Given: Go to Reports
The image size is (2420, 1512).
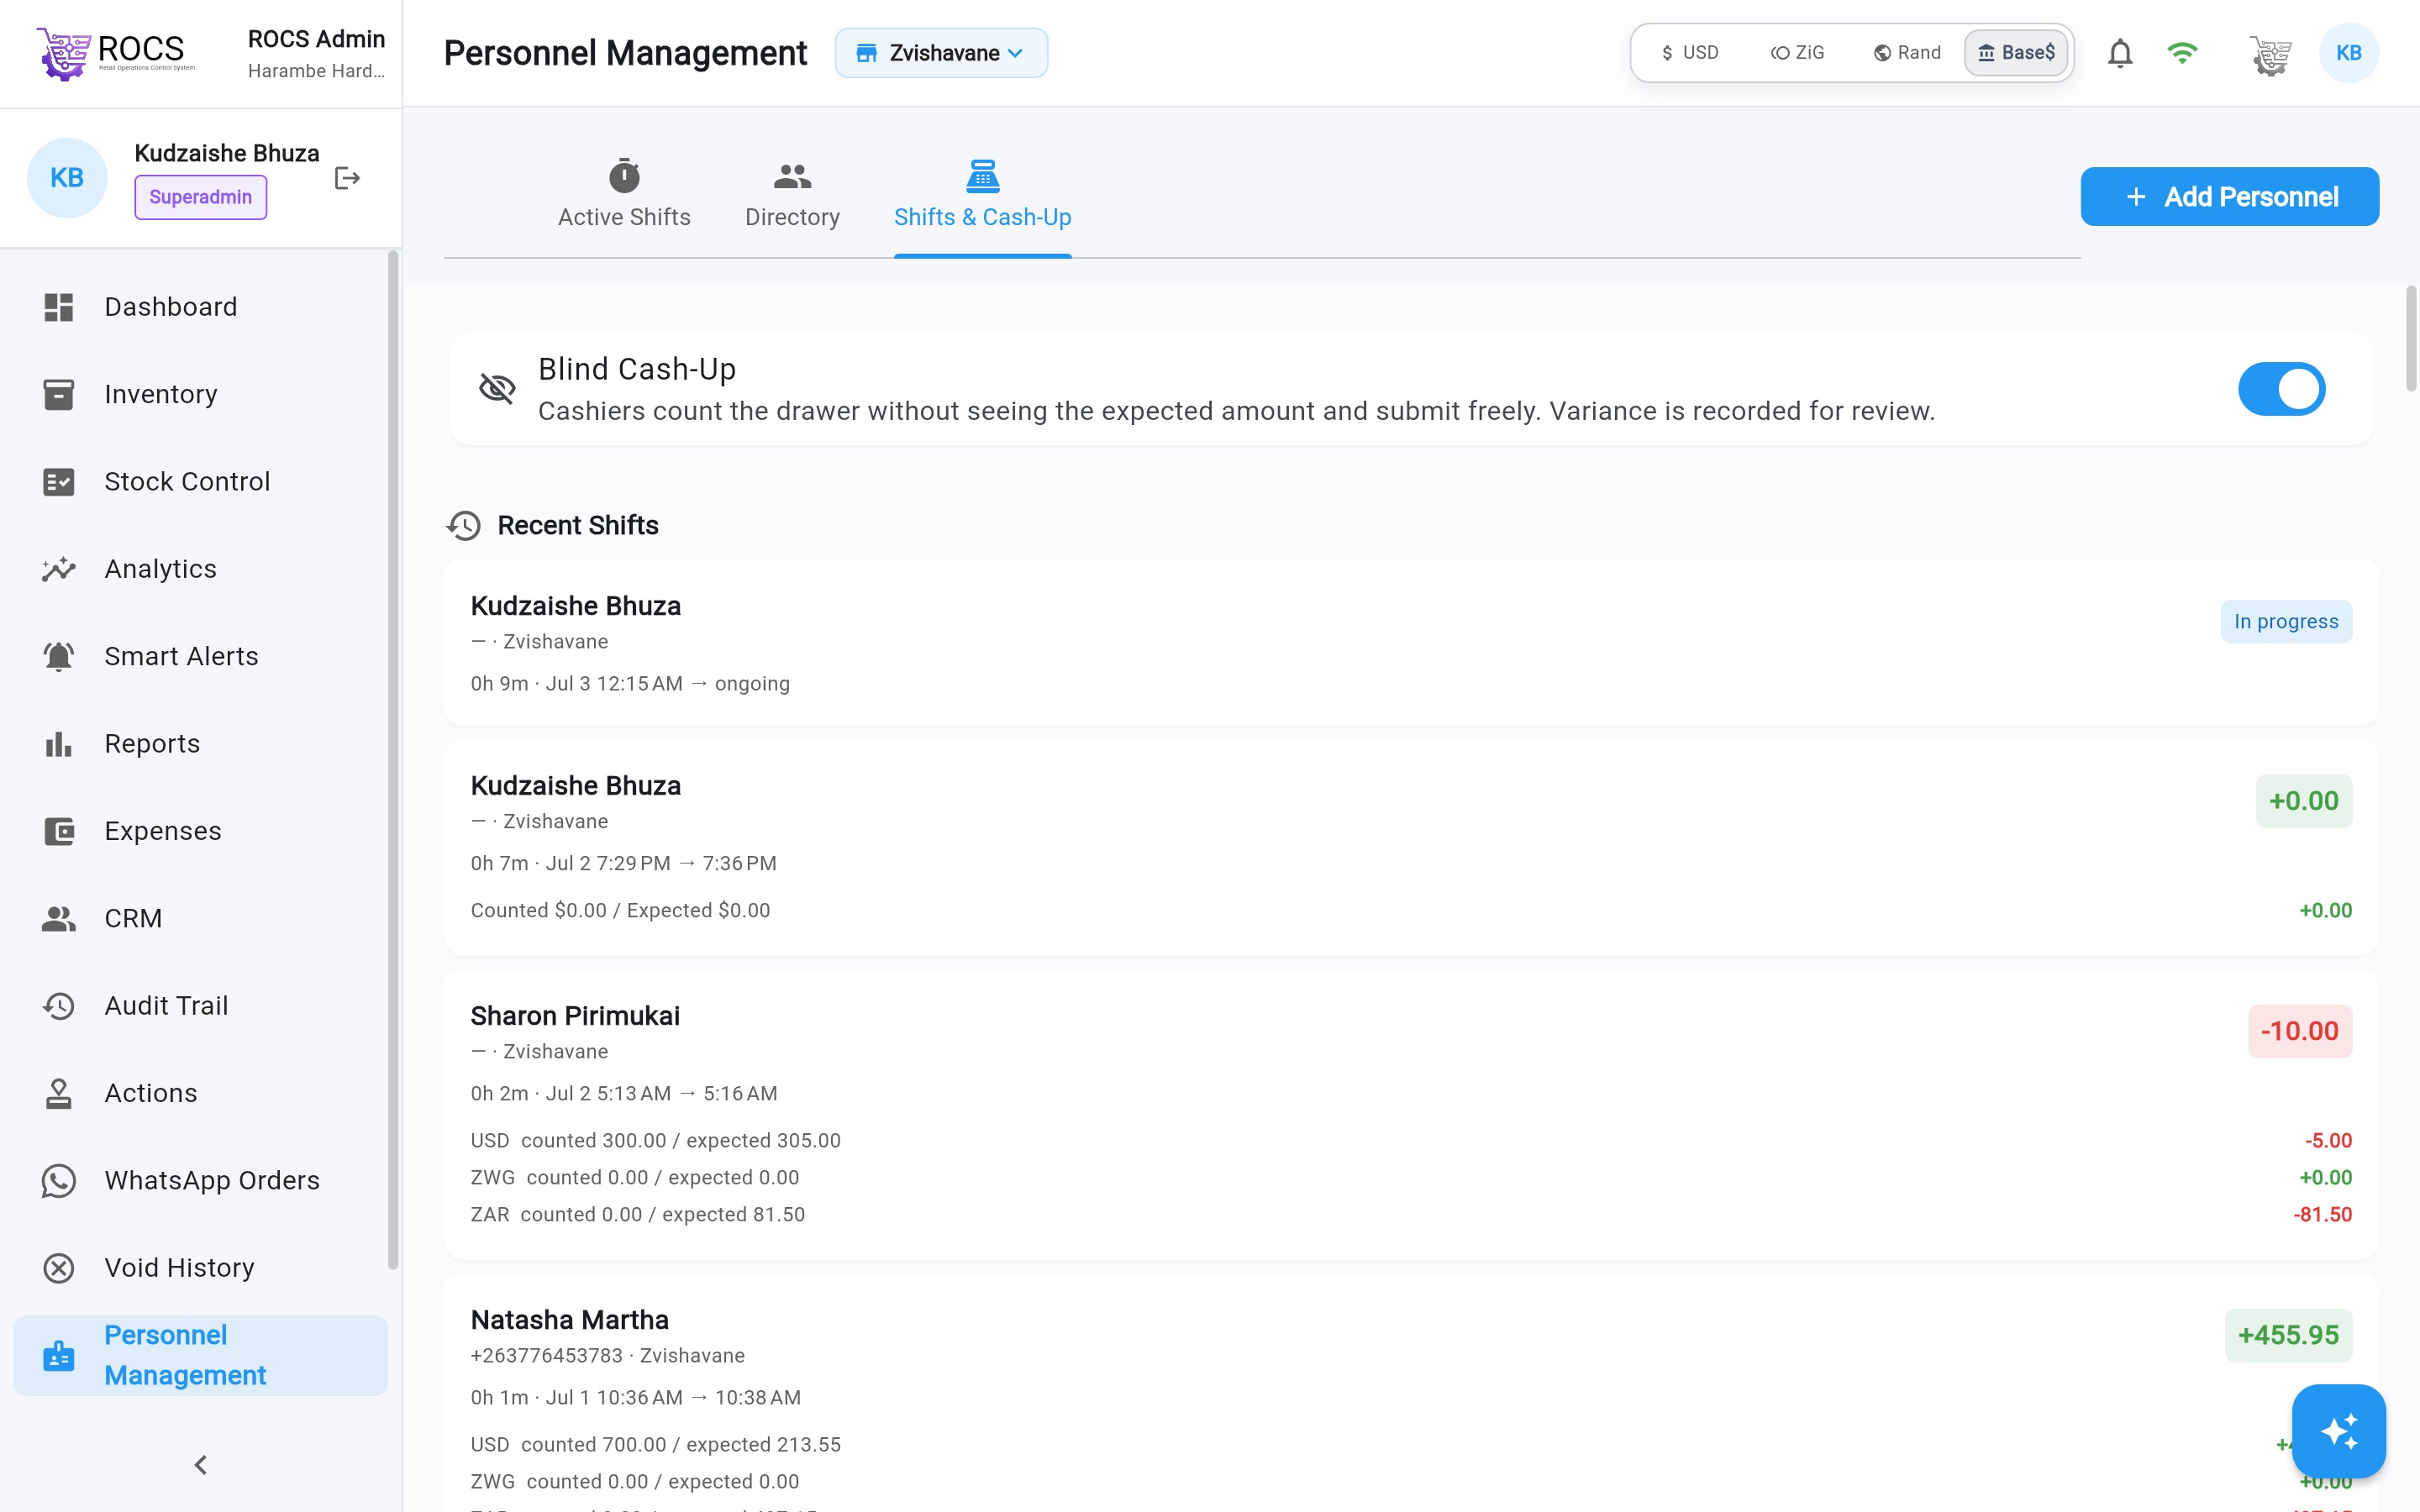Looking at the screenshot, I should 200,743.
